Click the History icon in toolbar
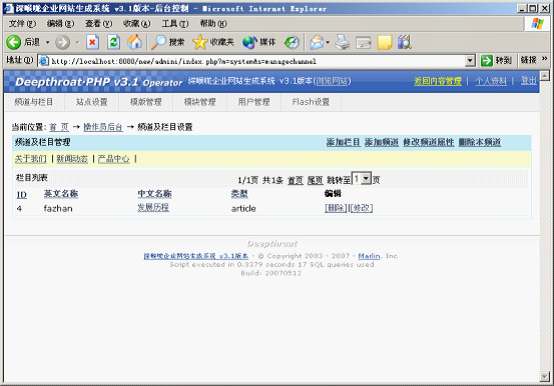The height and width of the screenshot is (386, 554). pyautogui.click(x=292, y=42)
